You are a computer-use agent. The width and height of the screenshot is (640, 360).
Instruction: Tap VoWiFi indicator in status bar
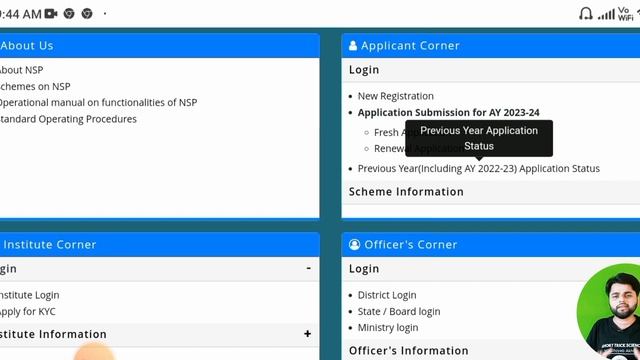point(625,14)
